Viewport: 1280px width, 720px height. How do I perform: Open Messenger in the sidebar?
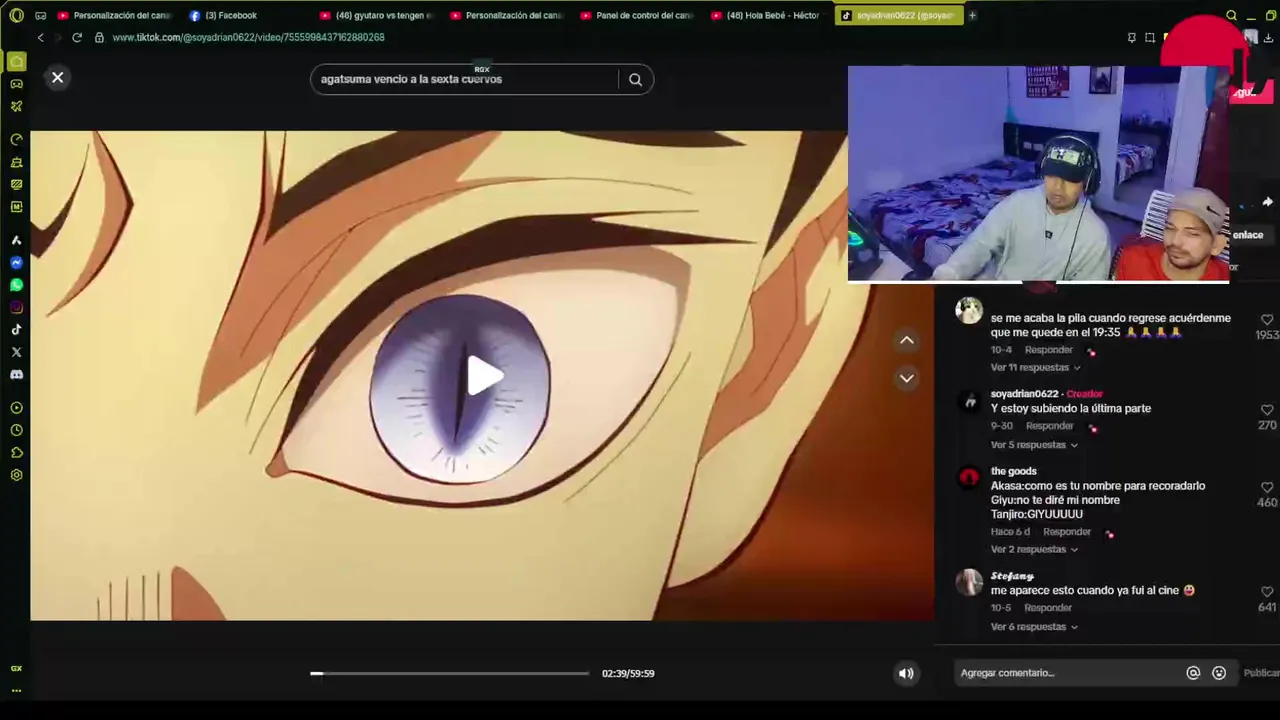click(x=16, y=262)
